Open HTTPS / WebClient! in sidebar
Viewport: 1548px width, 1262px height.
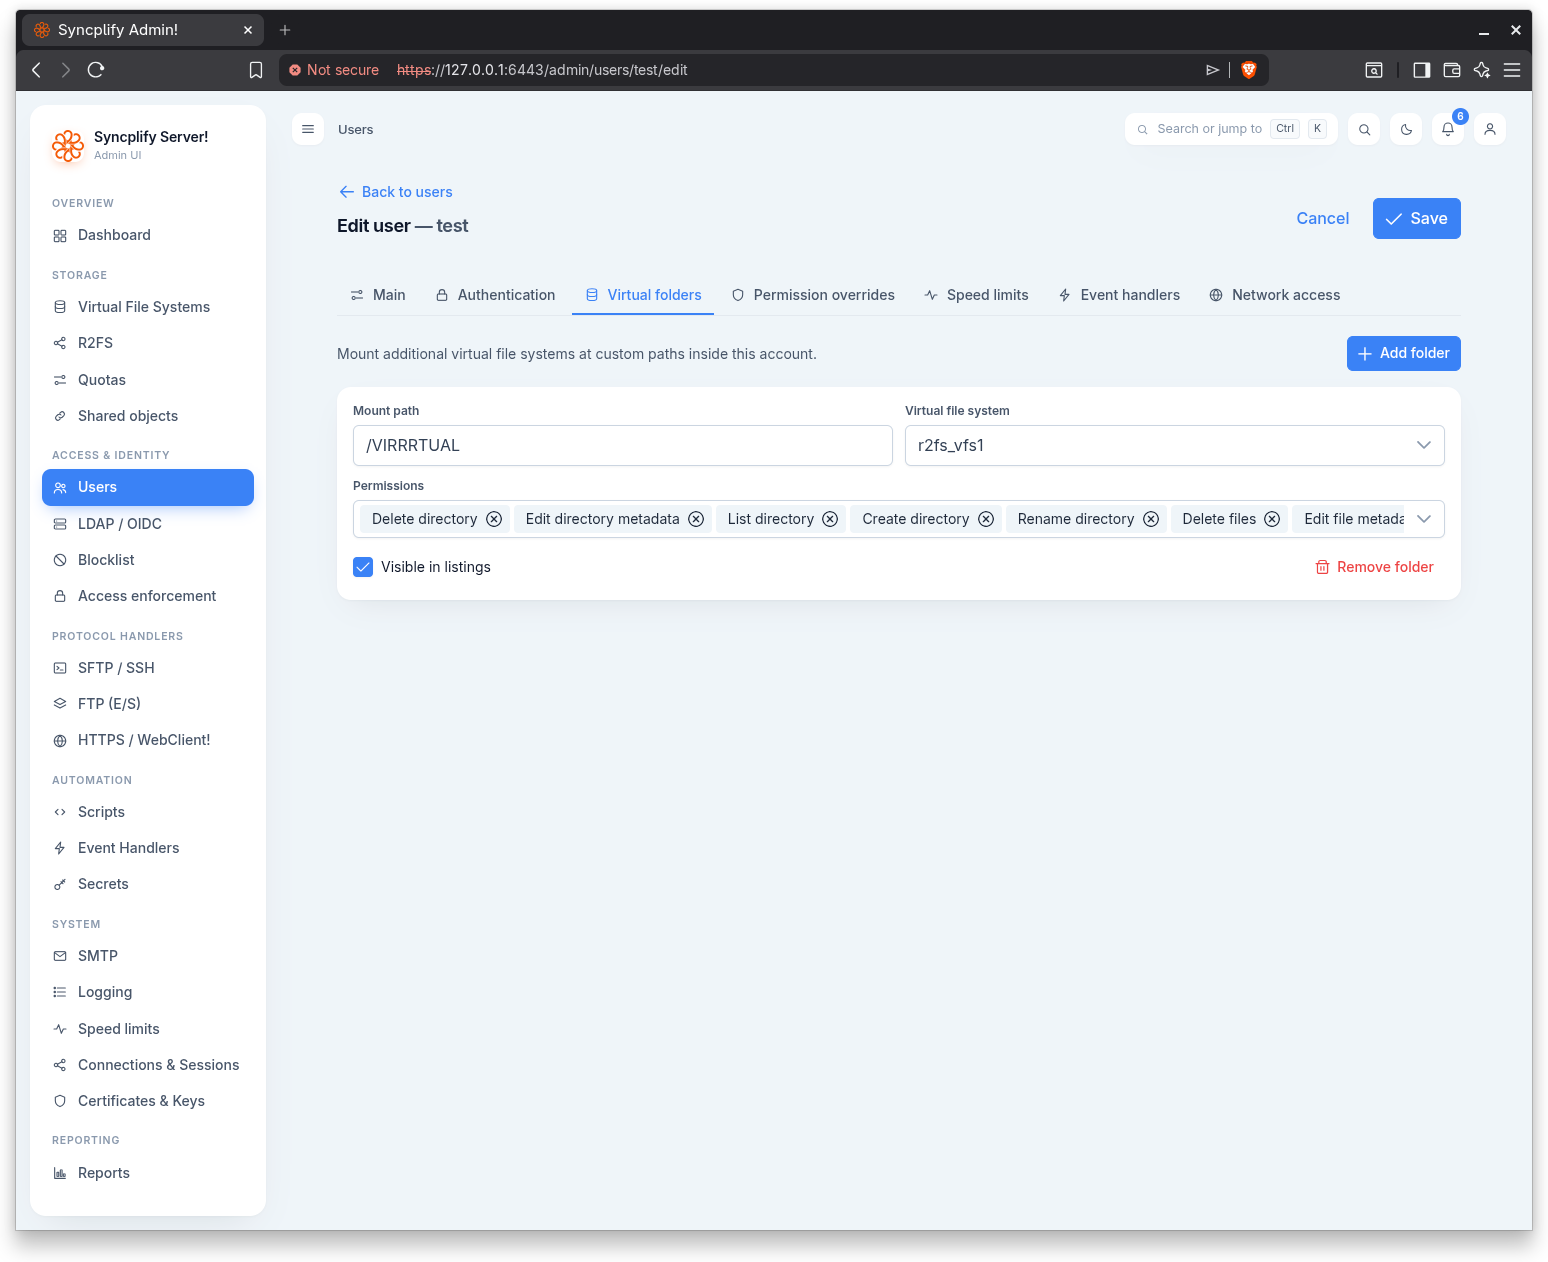coord(148,740)
